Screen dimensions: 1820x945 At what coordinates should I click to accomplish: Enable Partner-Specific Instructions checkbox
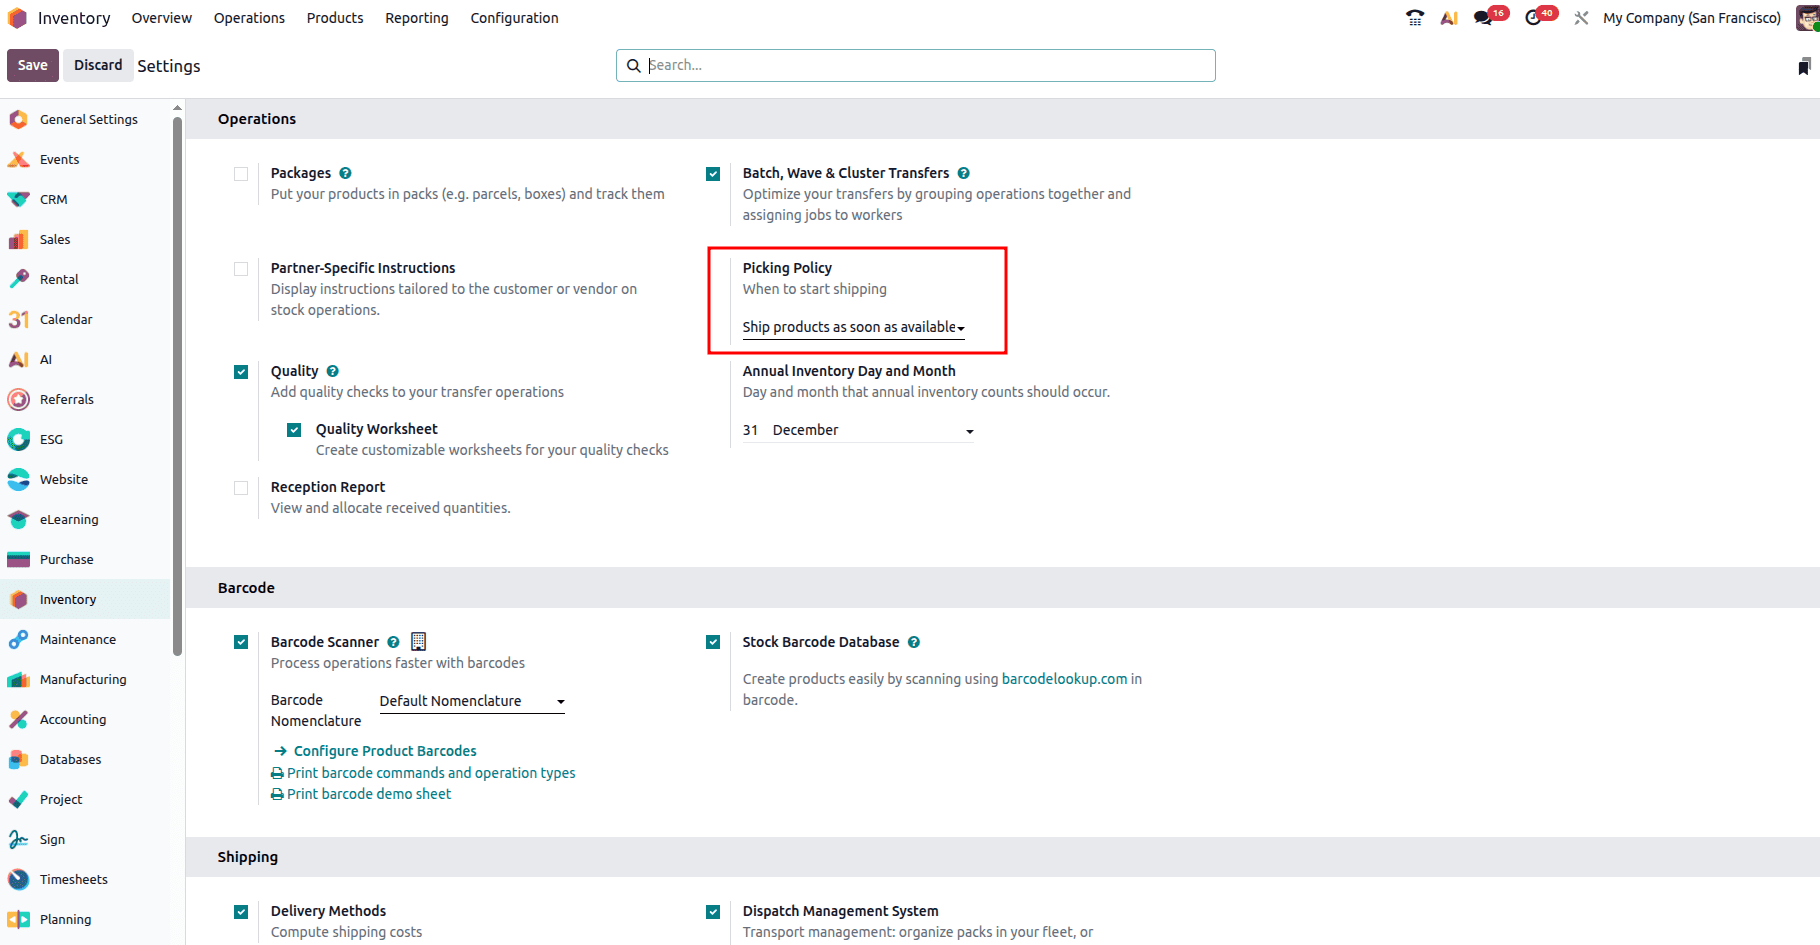(241, 269)
